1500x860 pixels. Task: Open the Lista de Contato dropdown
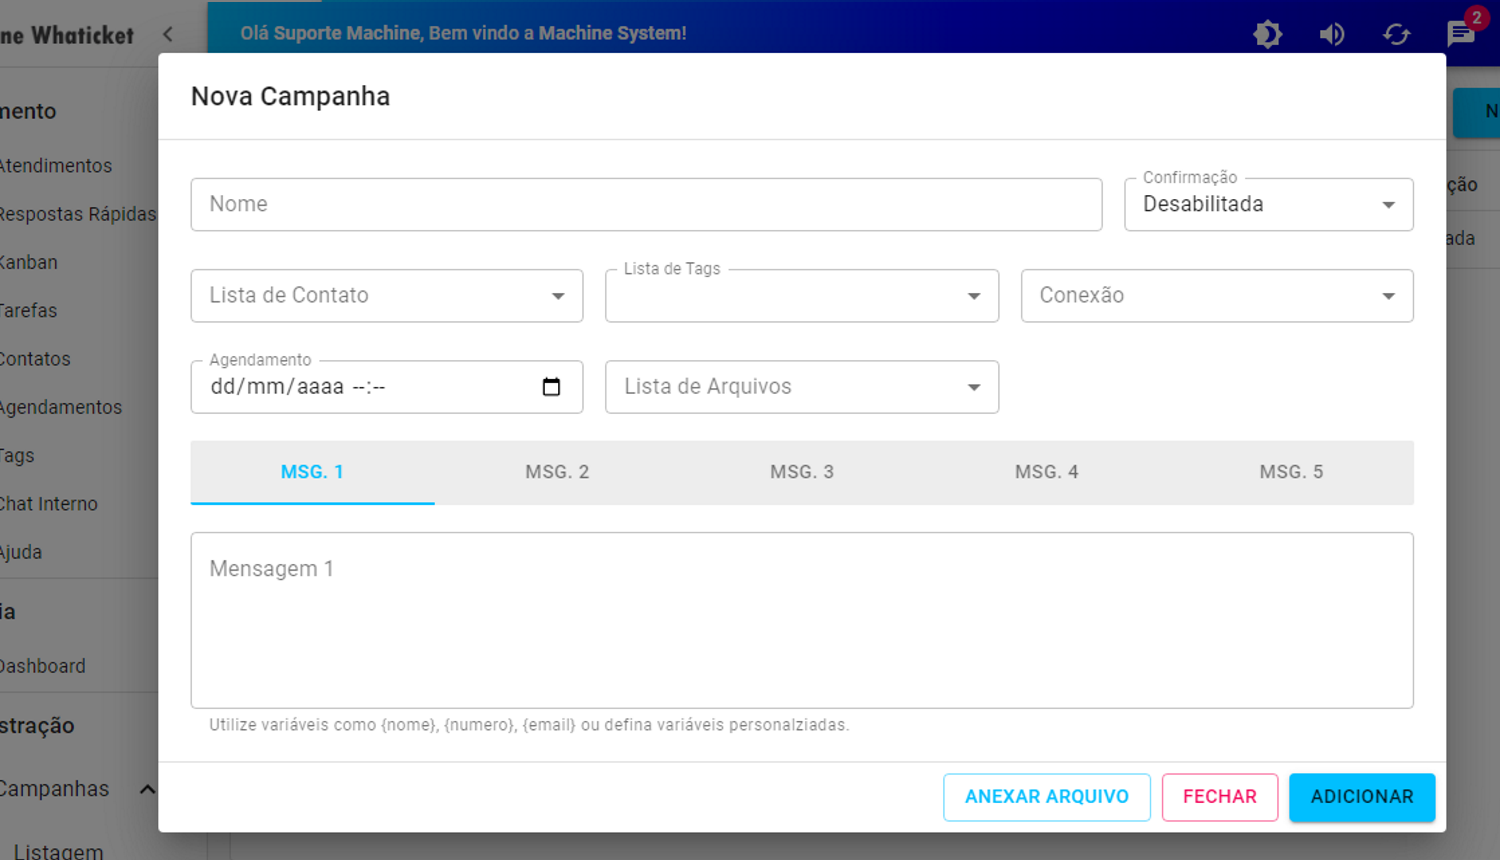coord(387,295)
